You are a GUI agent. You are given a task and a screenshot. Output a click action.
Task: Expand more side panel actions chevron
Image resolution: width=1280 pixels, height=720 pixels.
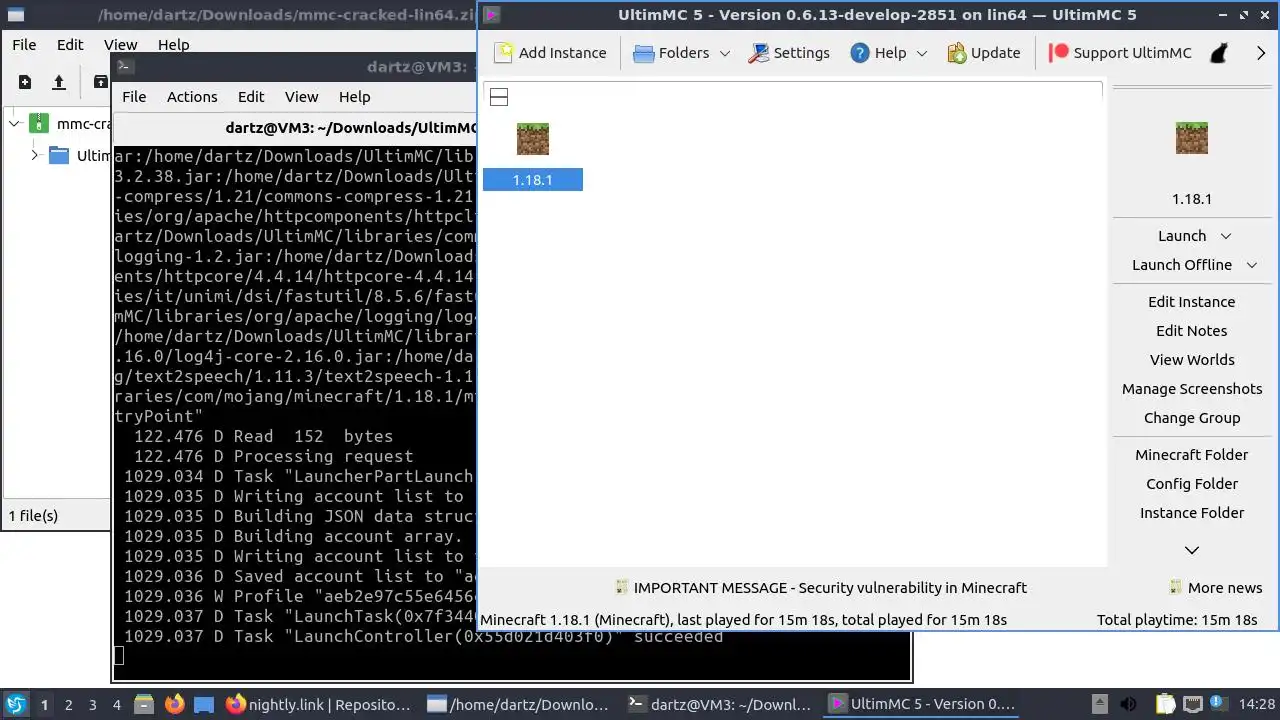click(x=1192, y=550)
